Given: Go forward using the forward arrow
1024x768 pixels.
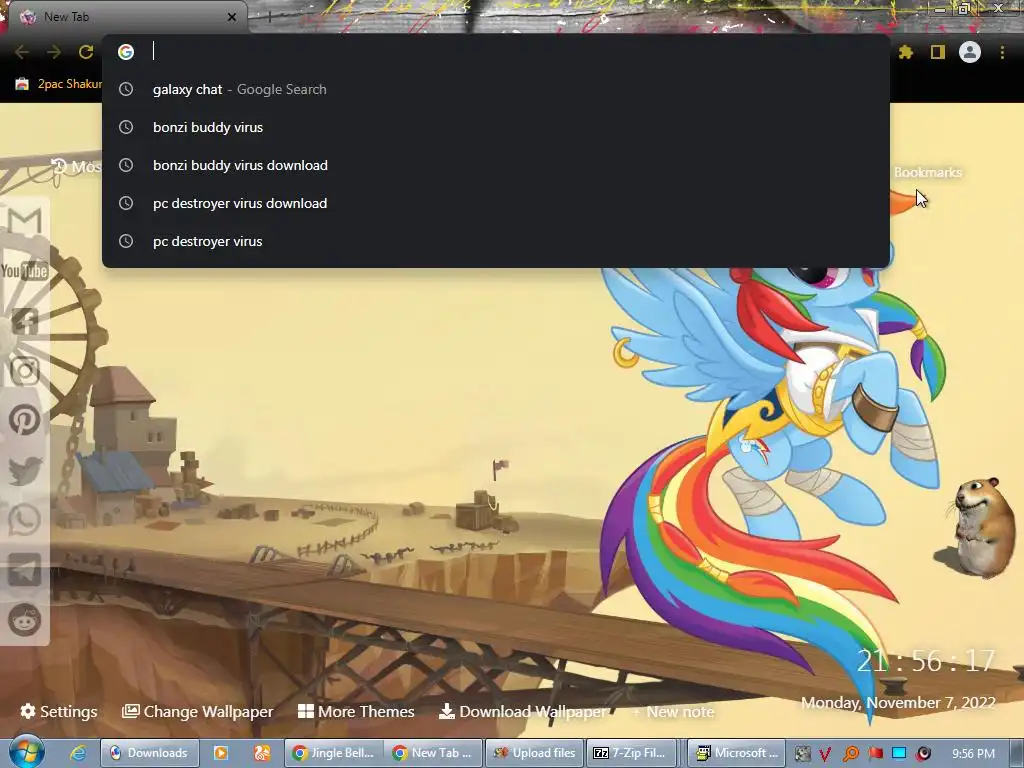Looking at the screenshot, I should pos(54,52).
